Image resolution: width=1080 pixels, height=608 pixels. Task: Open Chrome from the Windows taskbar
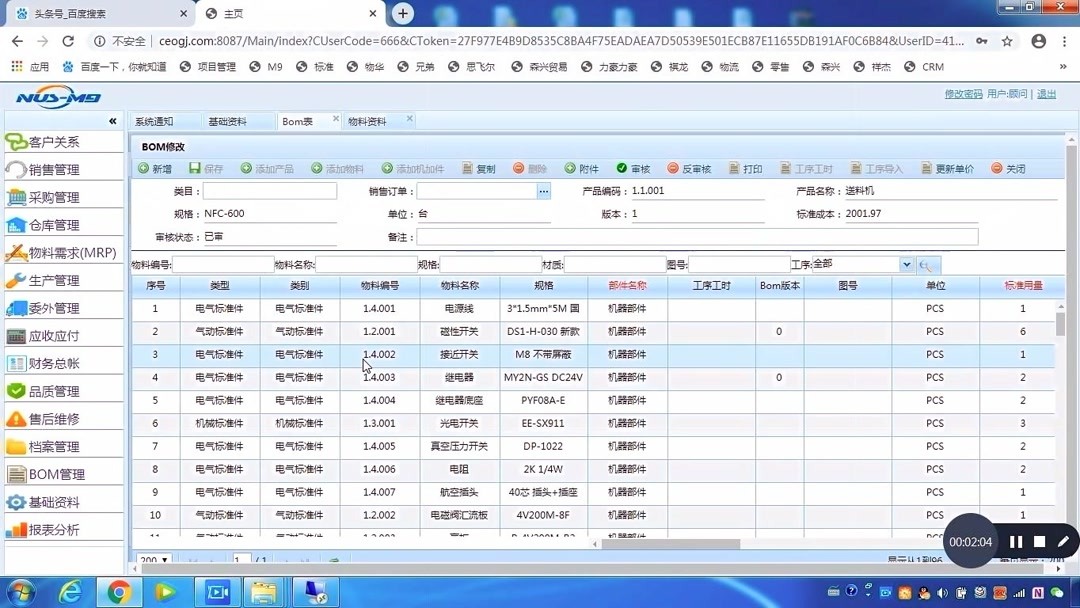pyautogui.click(x=119, y=591)
